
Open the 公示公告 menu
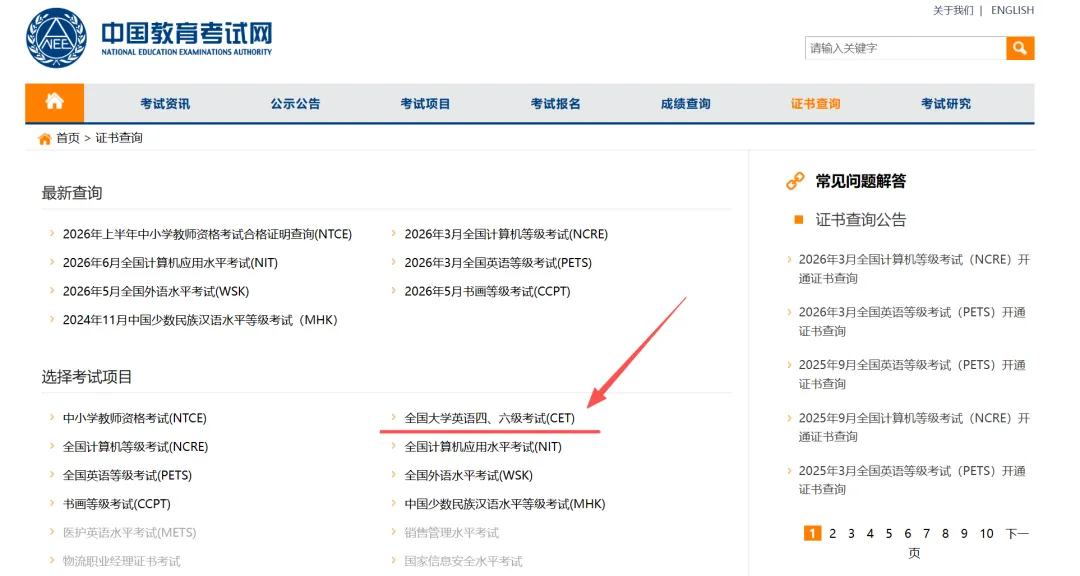tap(295, 103)
